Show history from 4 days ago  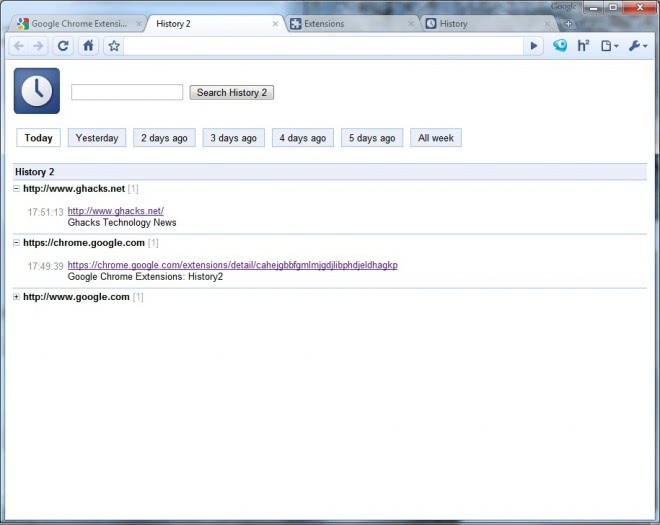point(303,138)
